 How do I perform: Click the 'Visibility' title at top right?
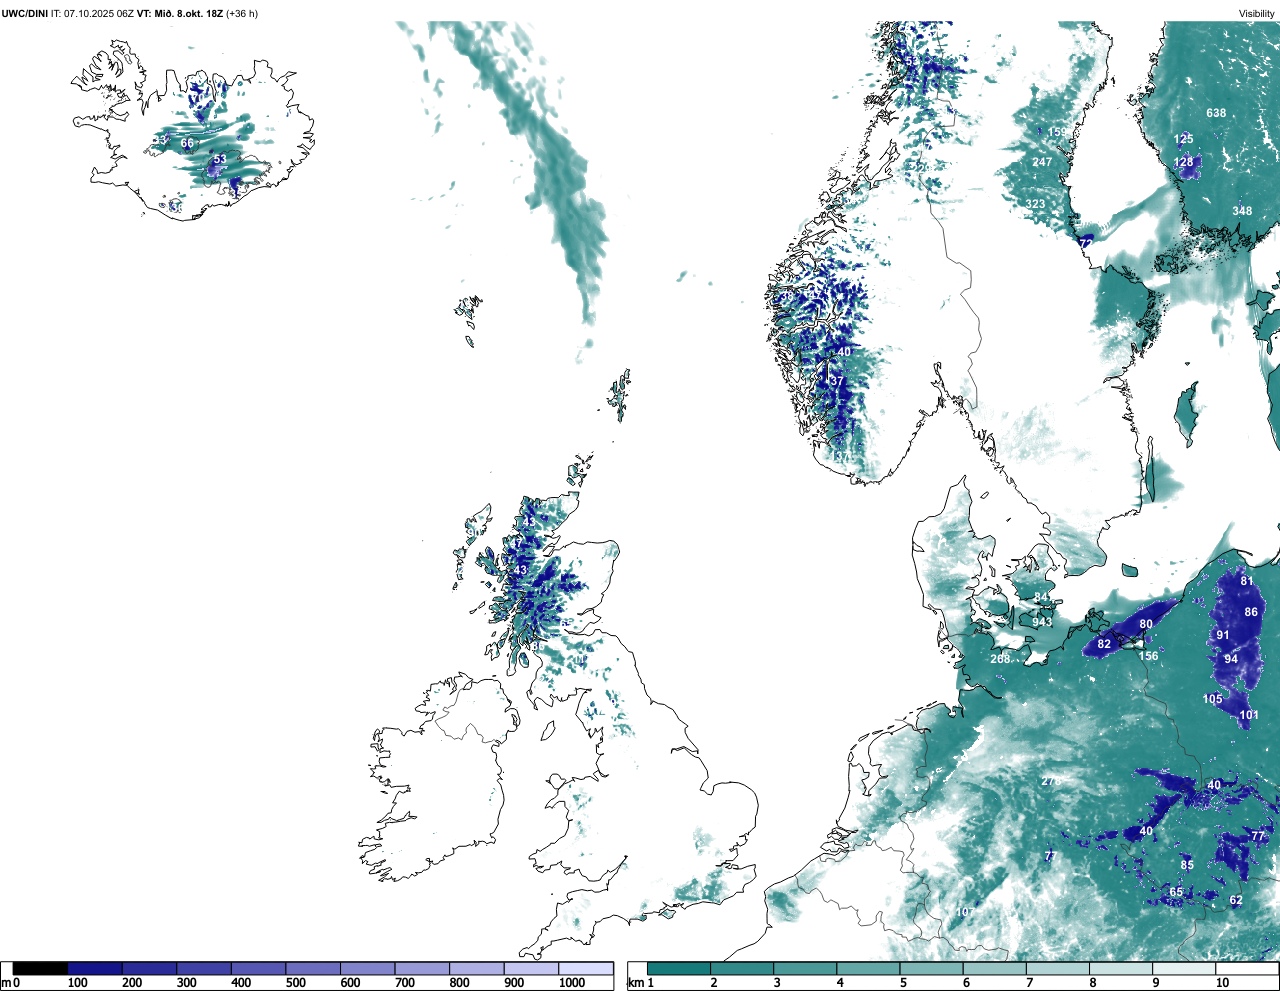[x=1257, y=13]
